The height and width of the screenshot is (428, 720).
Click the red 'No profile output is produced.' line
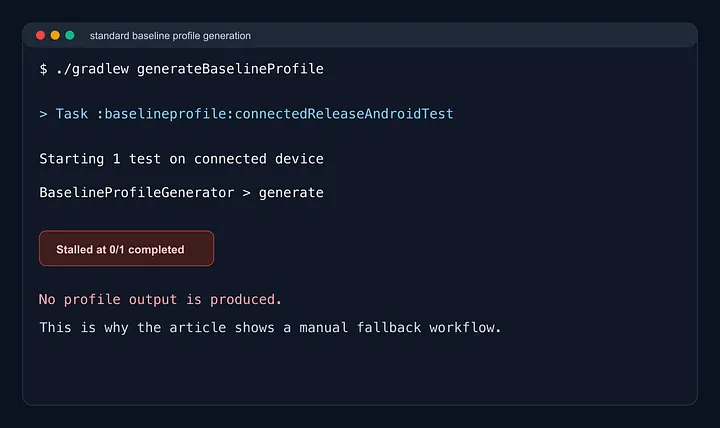[160, 299]
